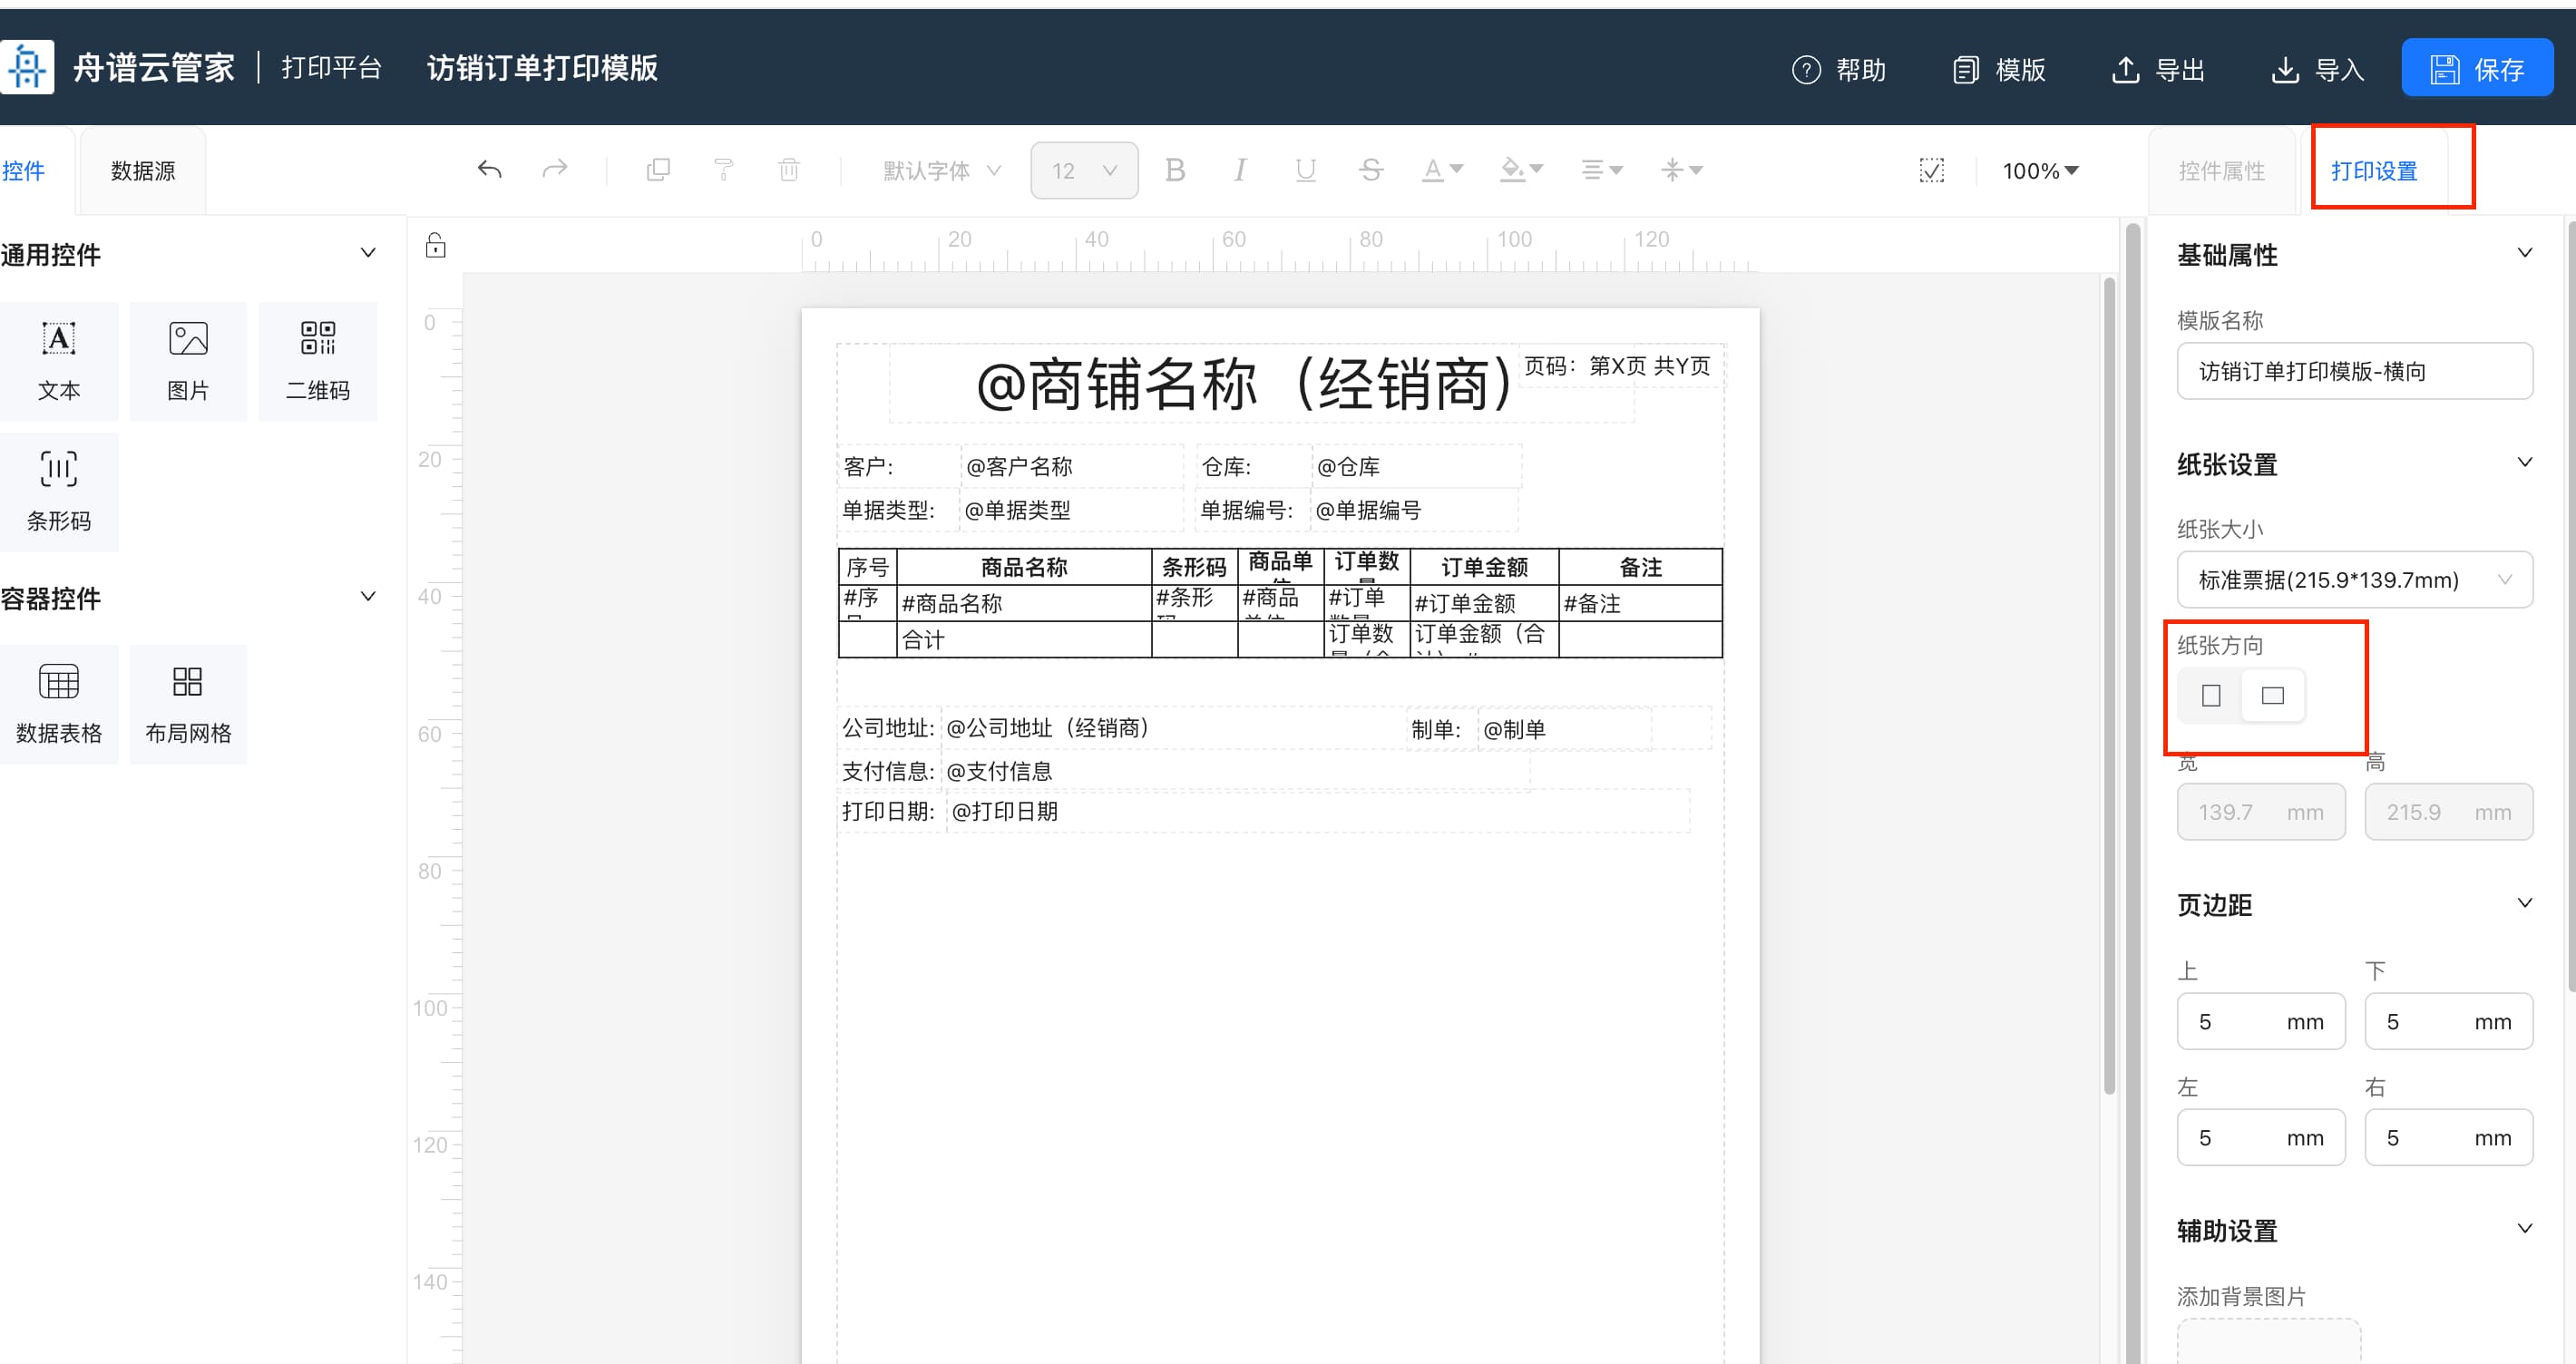Toggle bold formatting
Screen dimensions: 2576x1364
point(1175,170)
